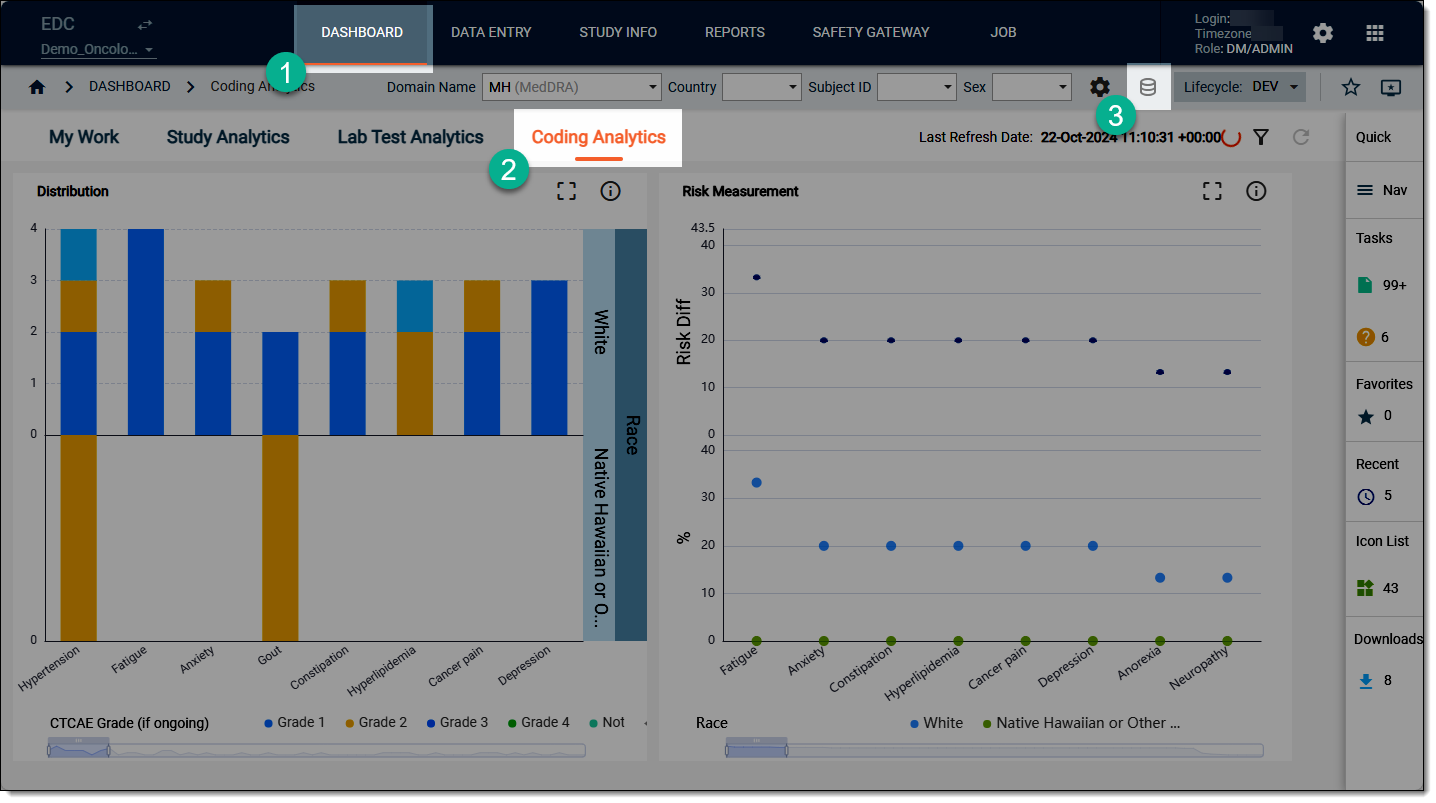The height and width of the screenshot is (803, 1436).
Task: Open the DATA ENTRY menu
Action: point(491,33)
